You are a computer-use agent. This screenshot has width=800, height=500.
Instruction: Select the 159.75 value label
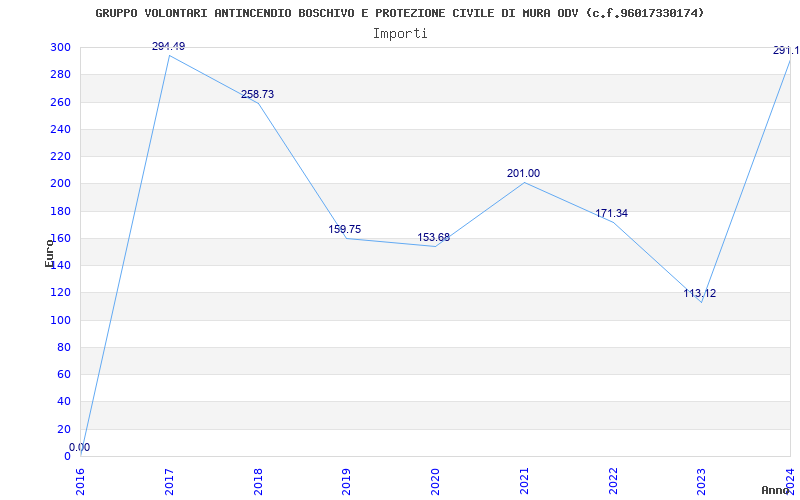(344, 230)
